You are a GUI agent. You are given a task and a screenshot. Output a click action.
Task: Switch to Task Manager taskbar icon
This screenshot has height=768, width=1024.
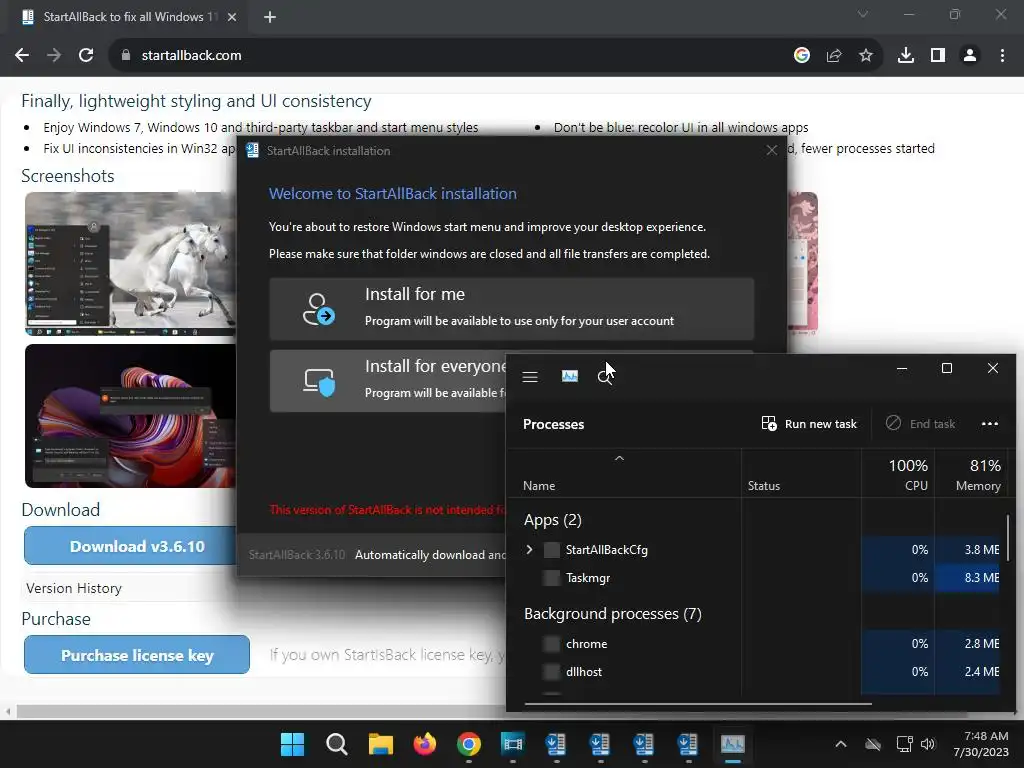coord(733,744)
